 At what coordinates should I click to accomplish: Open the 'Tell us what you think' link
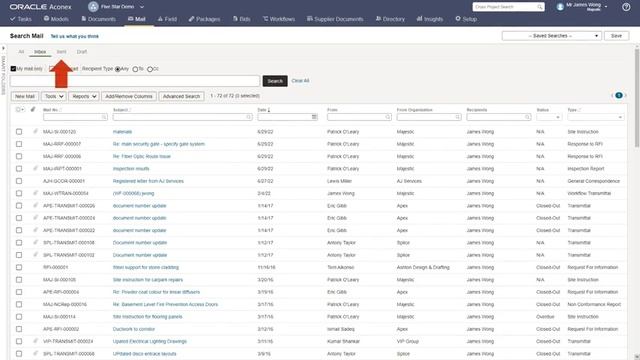point(75,36)
